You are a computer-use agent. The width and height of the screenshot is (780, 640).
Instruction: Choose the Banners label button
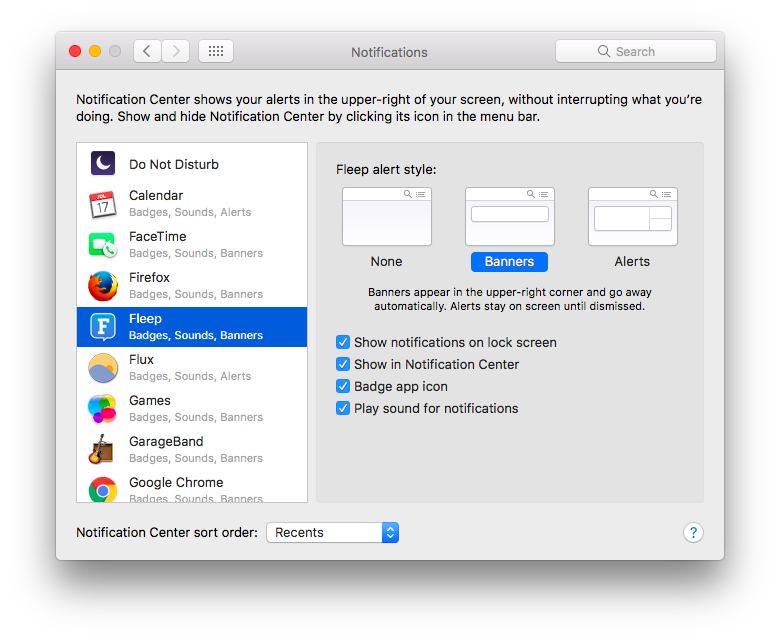[509, 262]
